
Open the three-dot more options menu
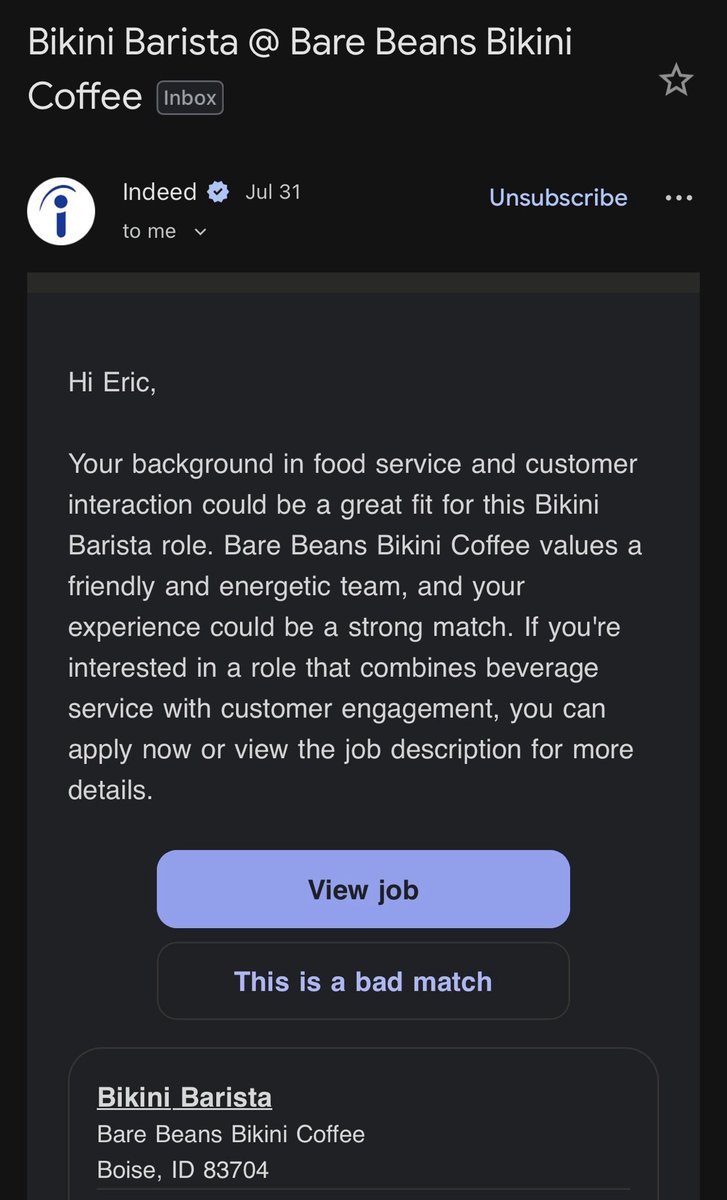click(x=679, y=198)
